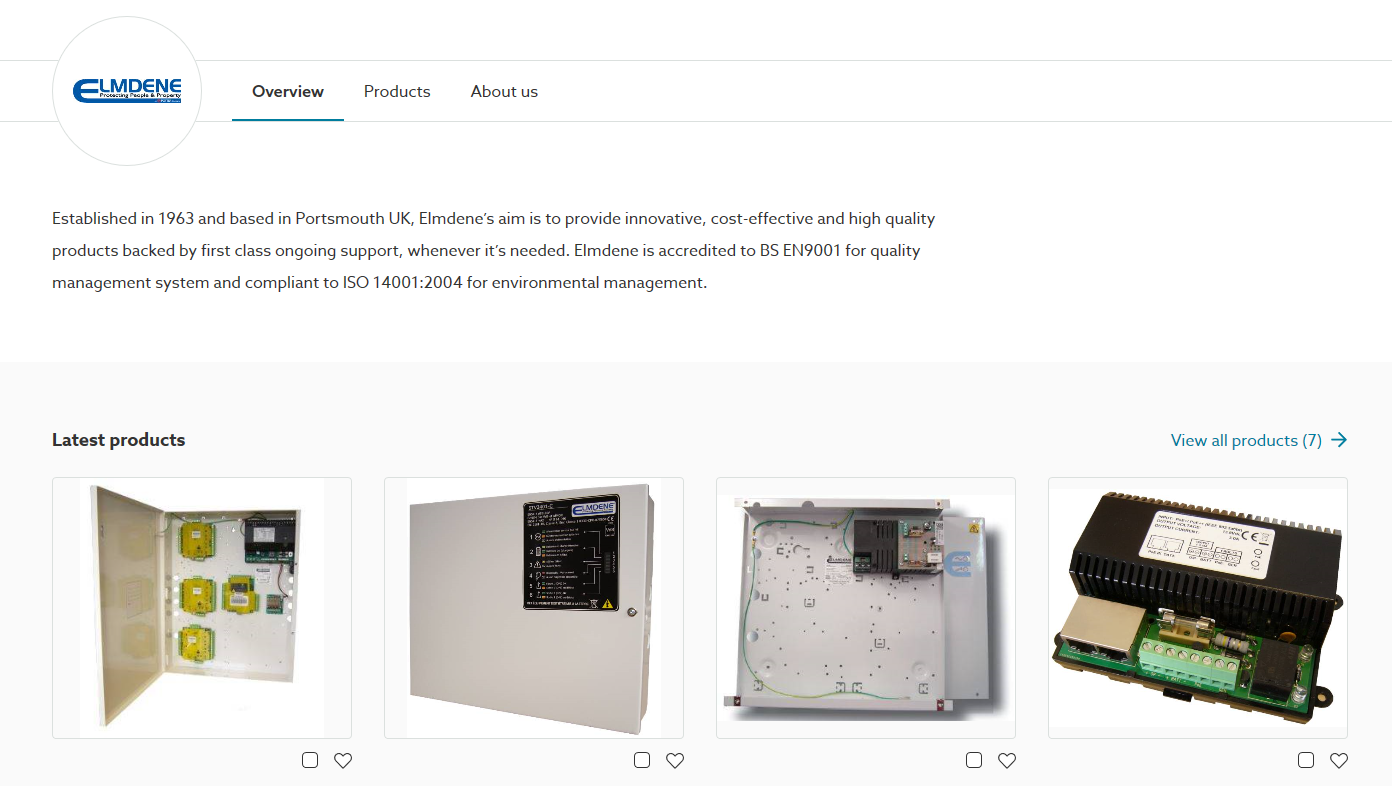The width and height of the screenshot is (1392, 786).
Task: Open the View all products (7) link
Action: point(1259,440)
